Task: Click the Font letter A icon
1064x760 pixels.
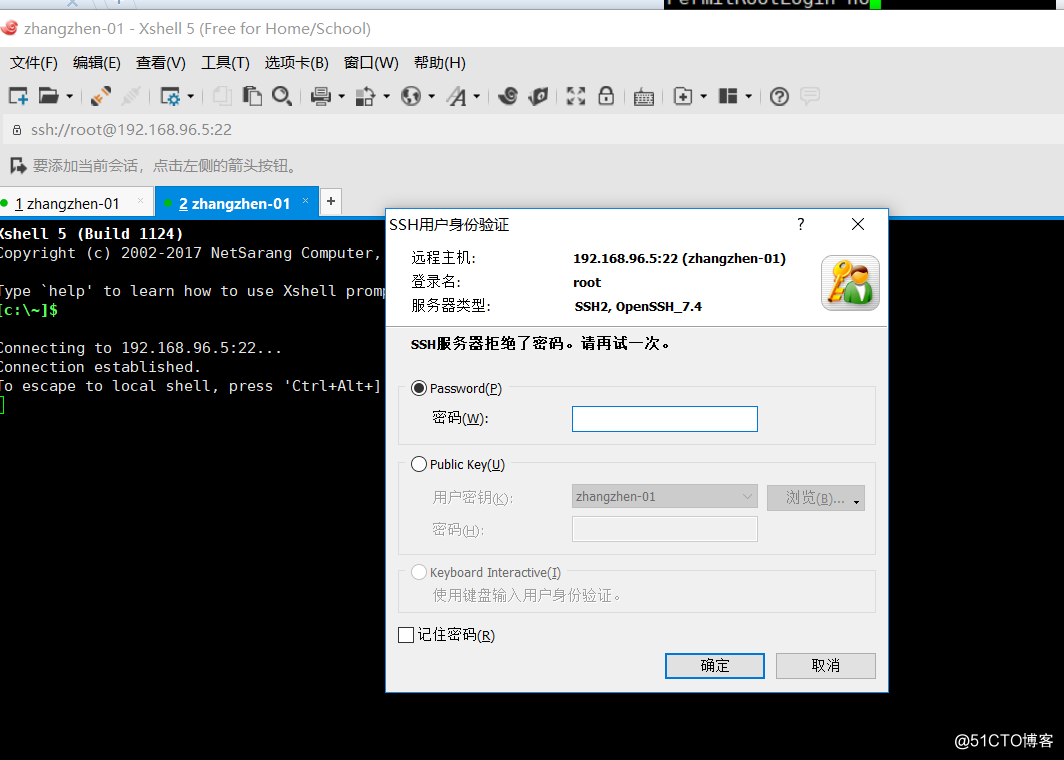Action: (x=457, y=96)
